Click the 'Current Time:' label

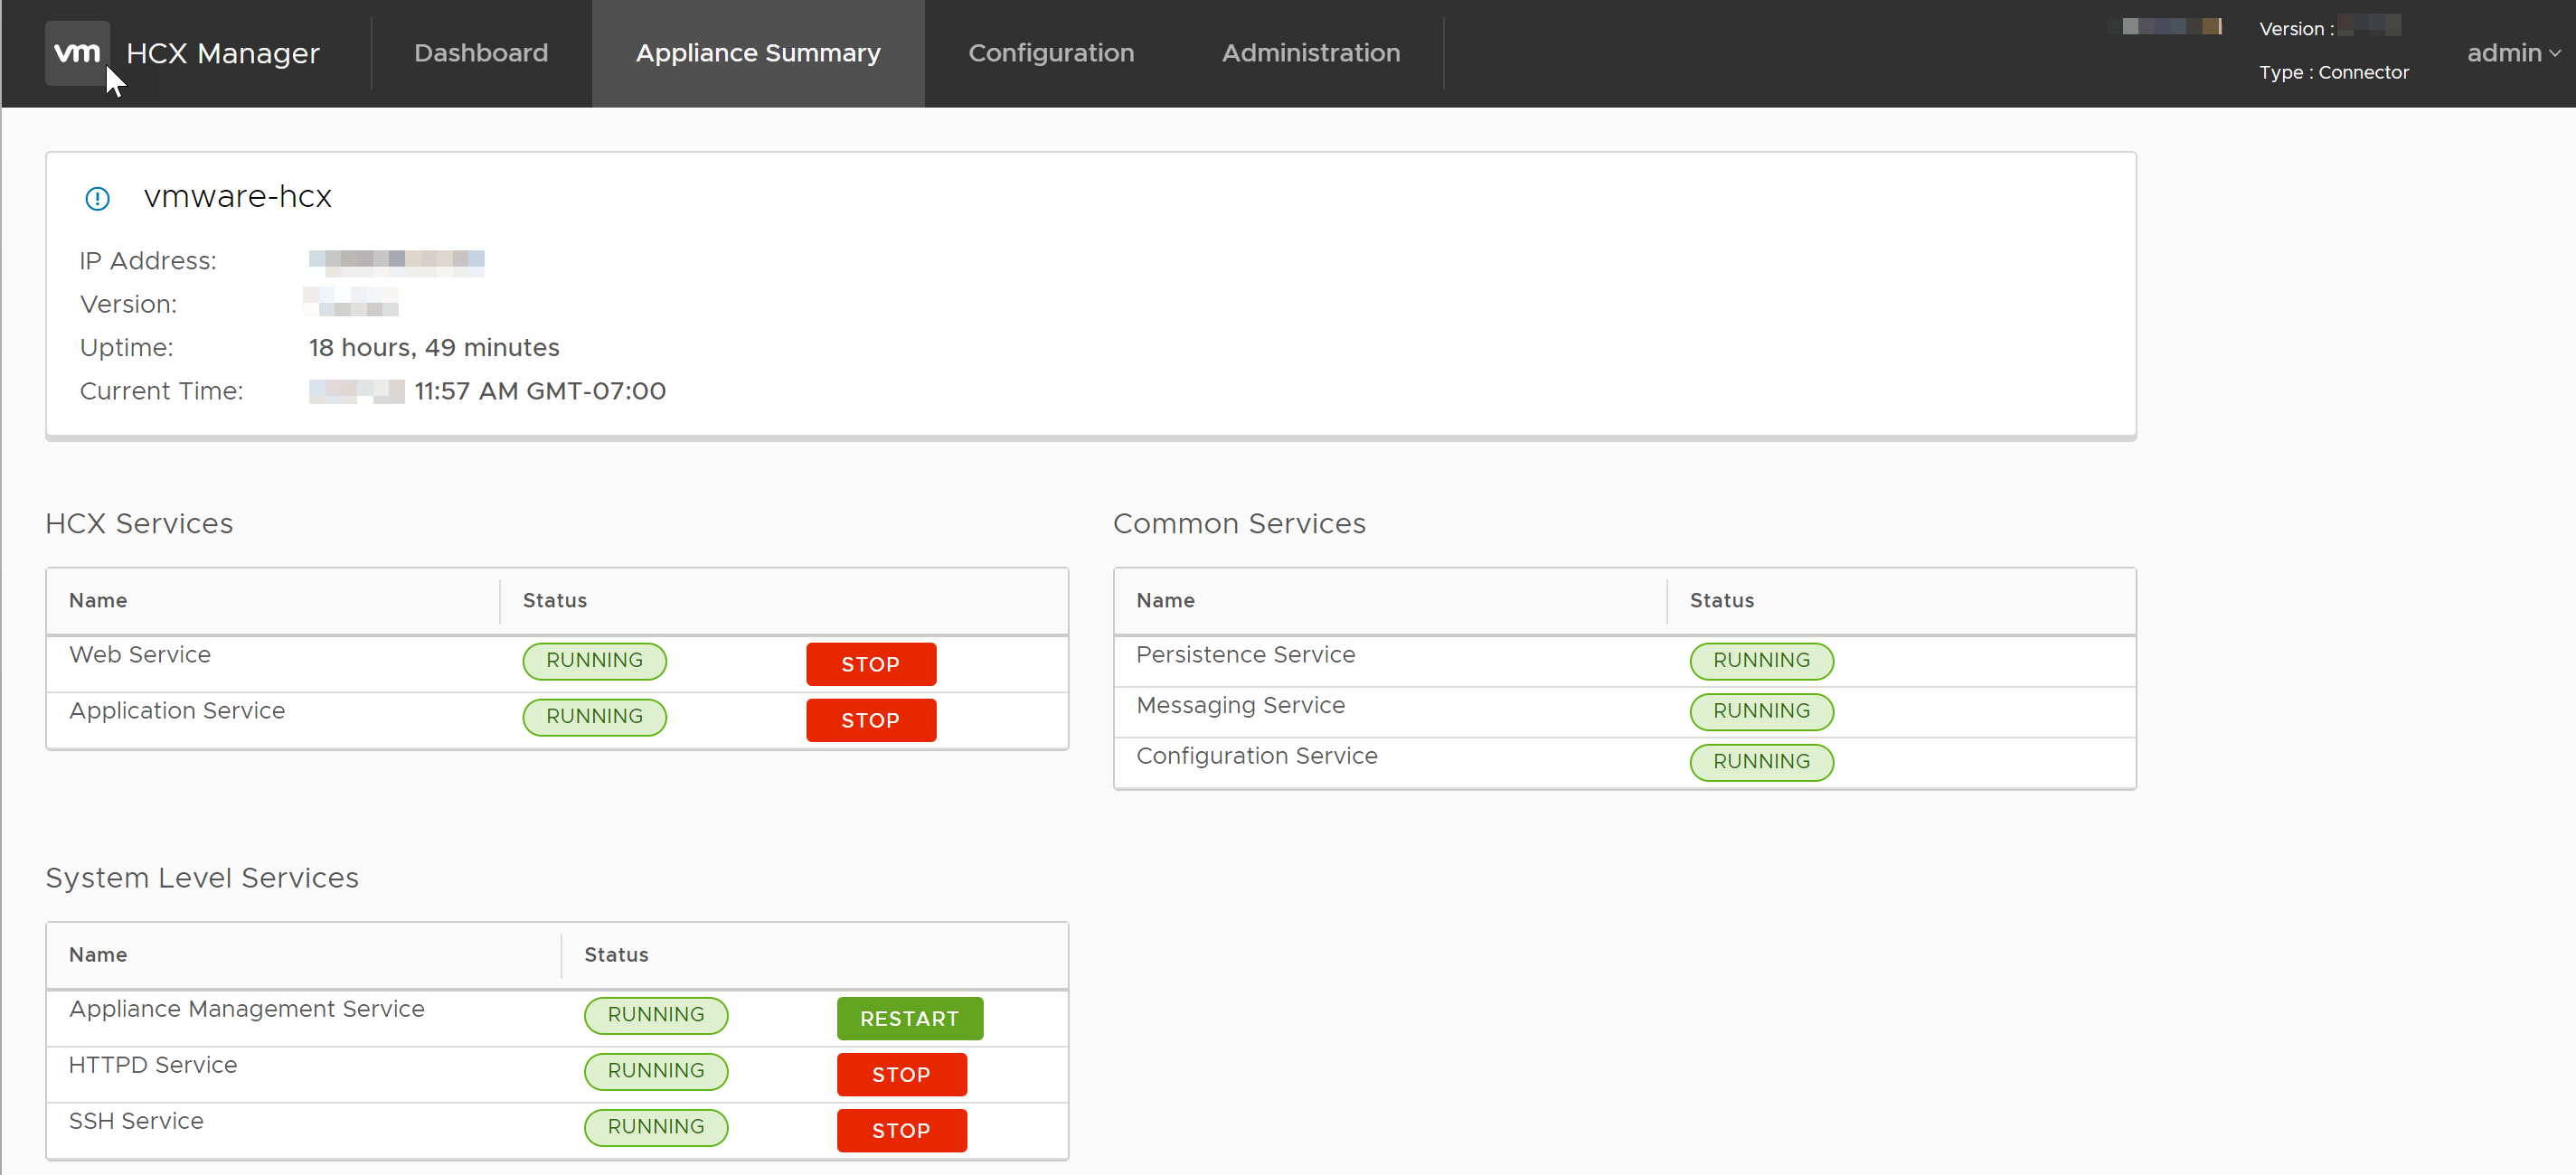click(x=162, y=391)
